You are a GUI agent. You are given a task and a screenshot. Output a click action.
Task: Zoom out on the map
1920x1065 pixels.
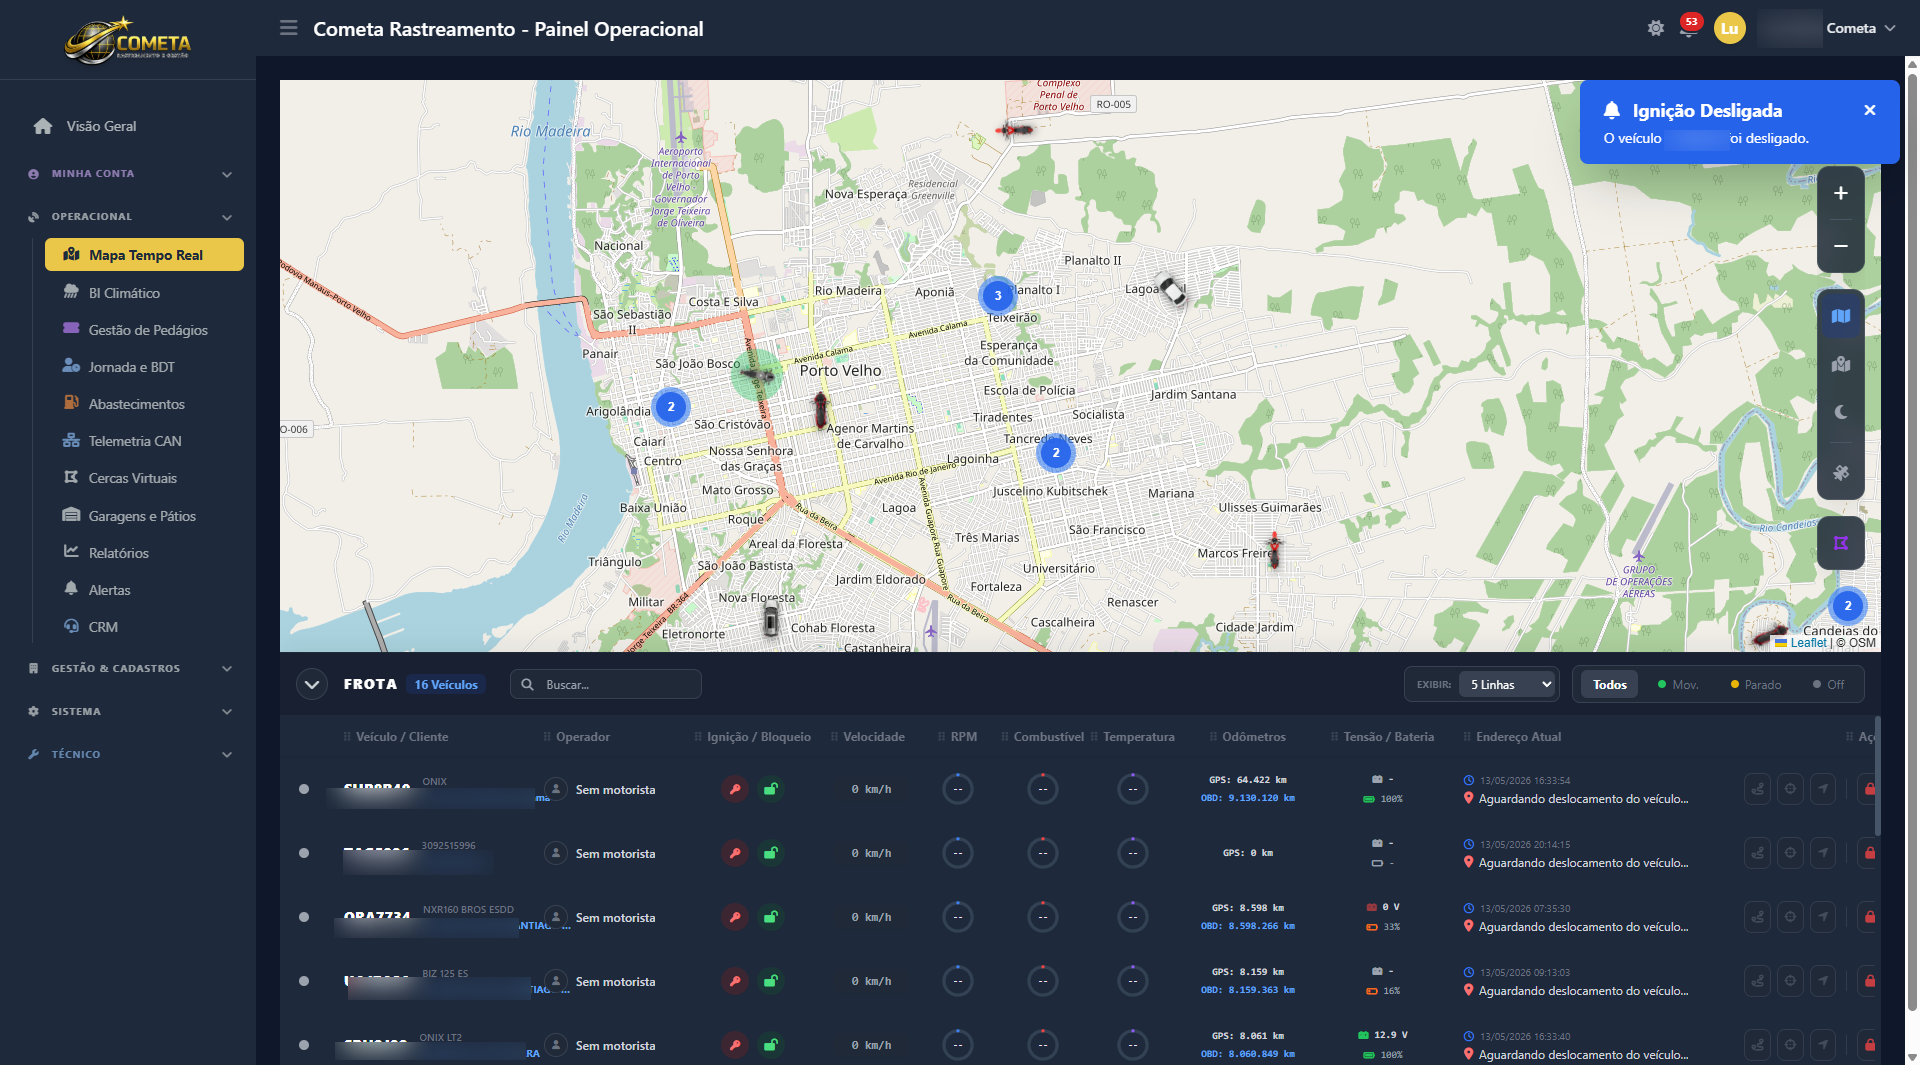click(1840, 246)
